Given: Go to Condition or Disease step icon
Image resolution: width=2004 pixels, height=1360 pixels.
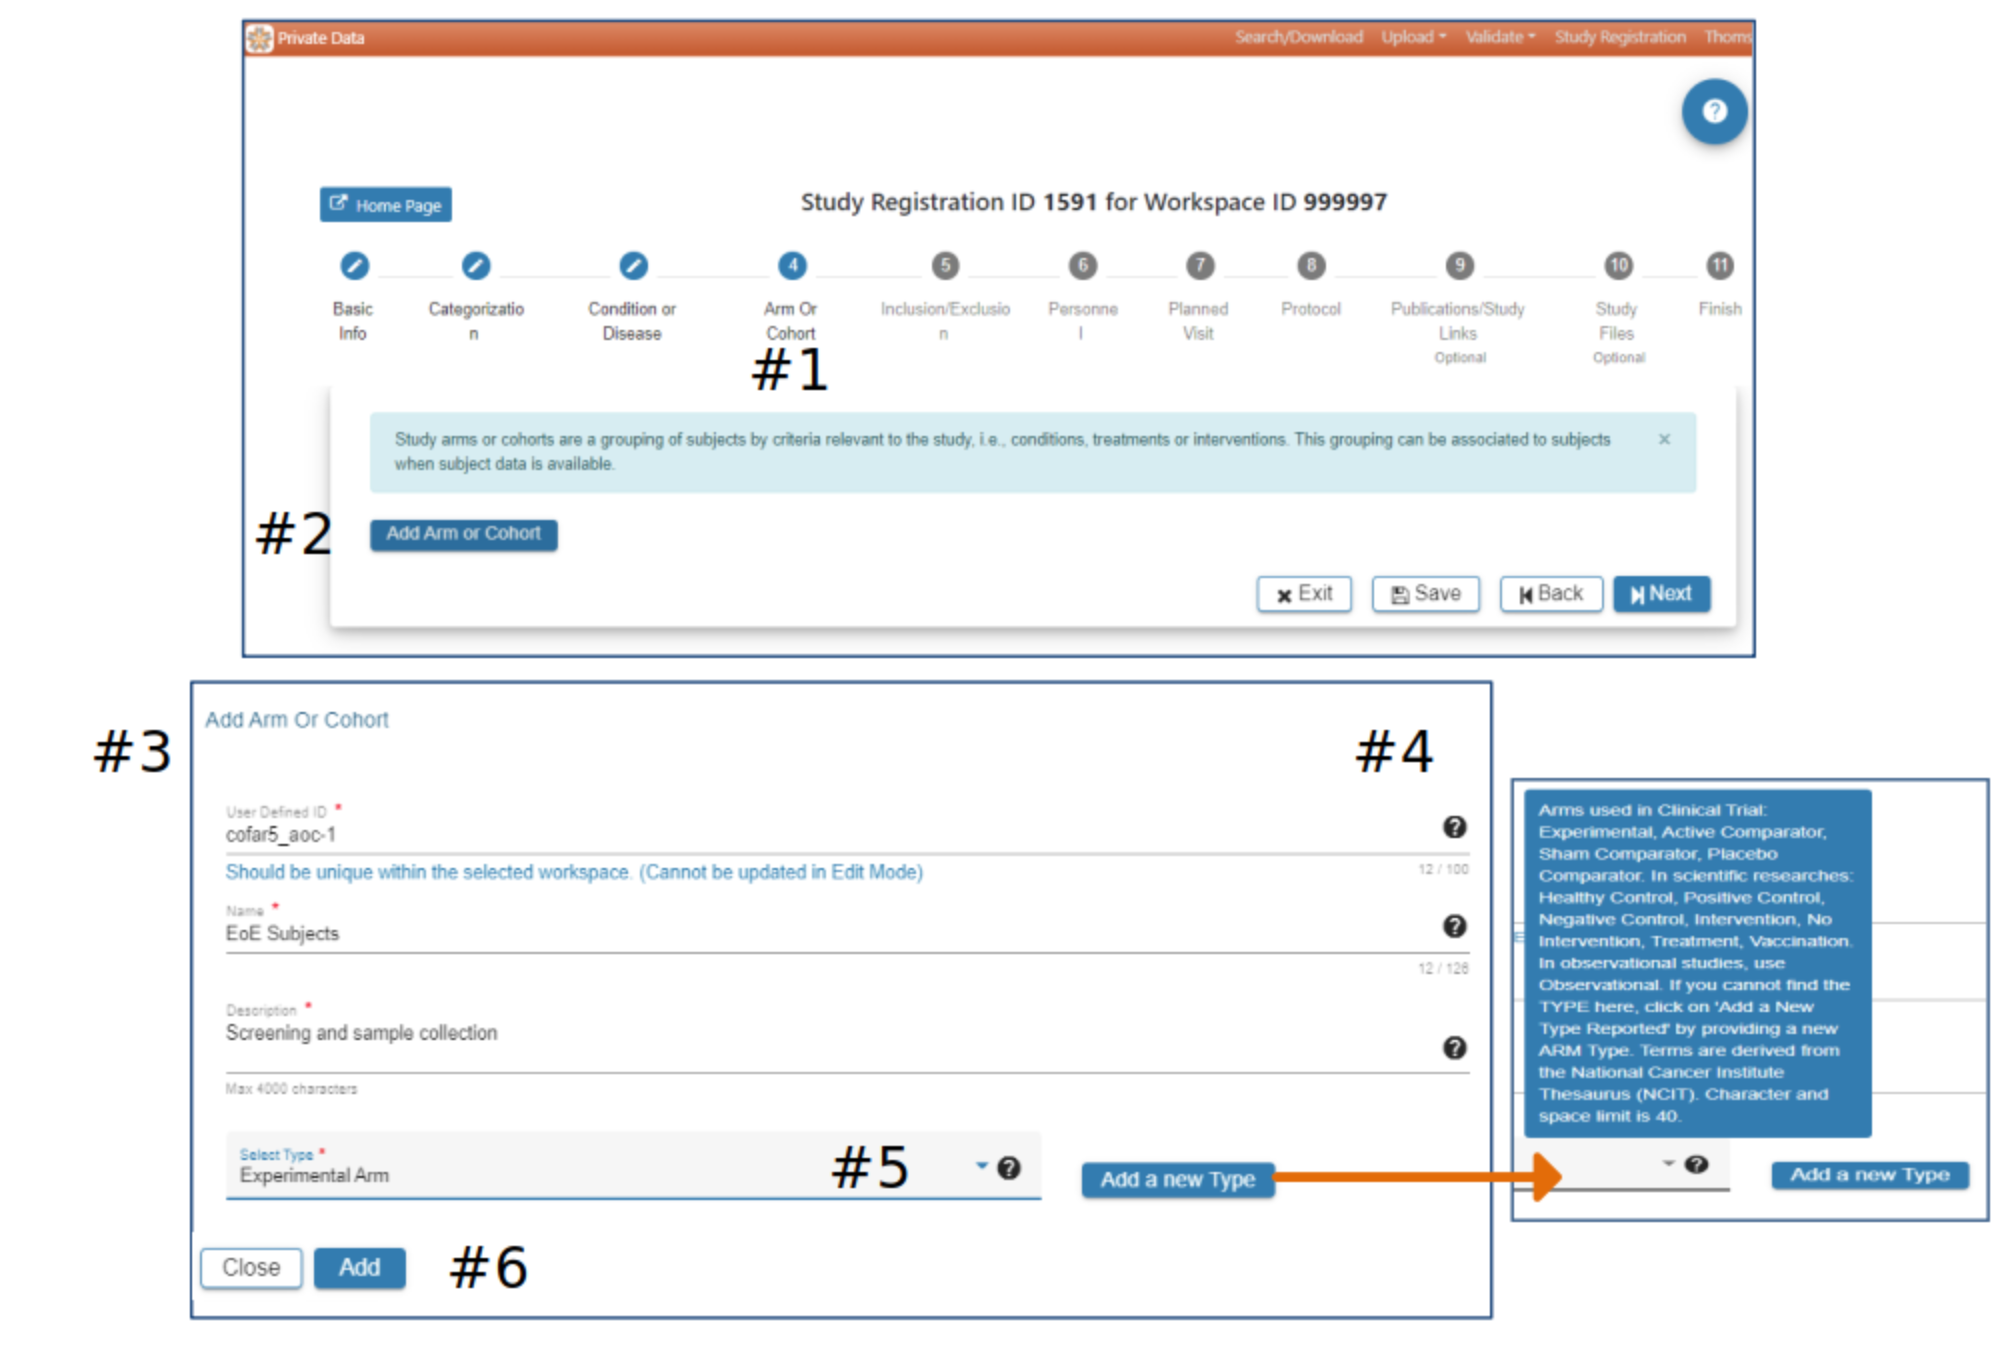Looking at the screenshot, I should [633, 265].
